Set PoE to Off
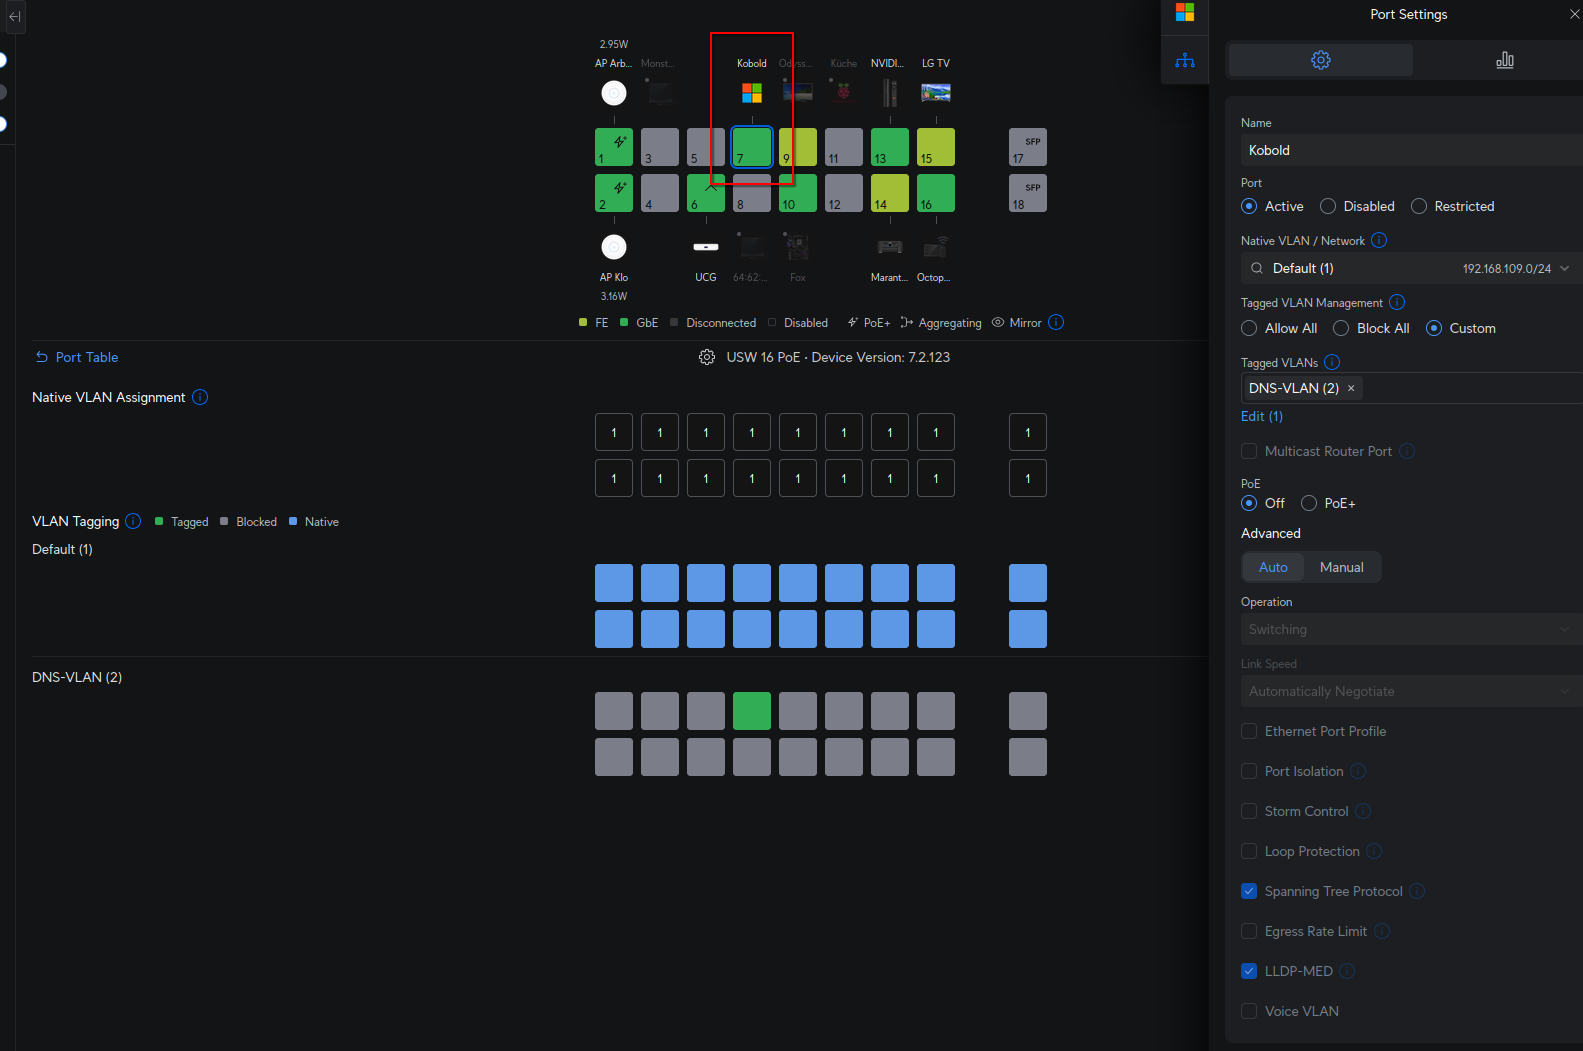This screenshot has width=1583, height=1051. [x=1249, y=503]
